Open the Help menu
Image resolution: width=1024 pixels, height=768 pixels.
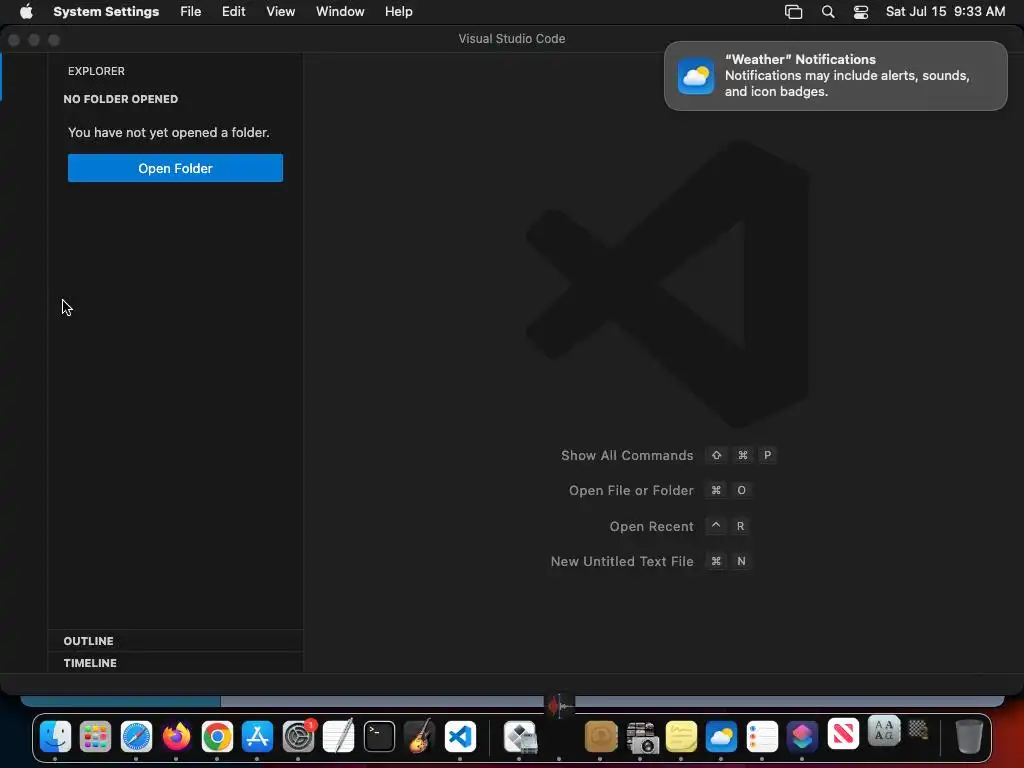[x=398, y=12]
